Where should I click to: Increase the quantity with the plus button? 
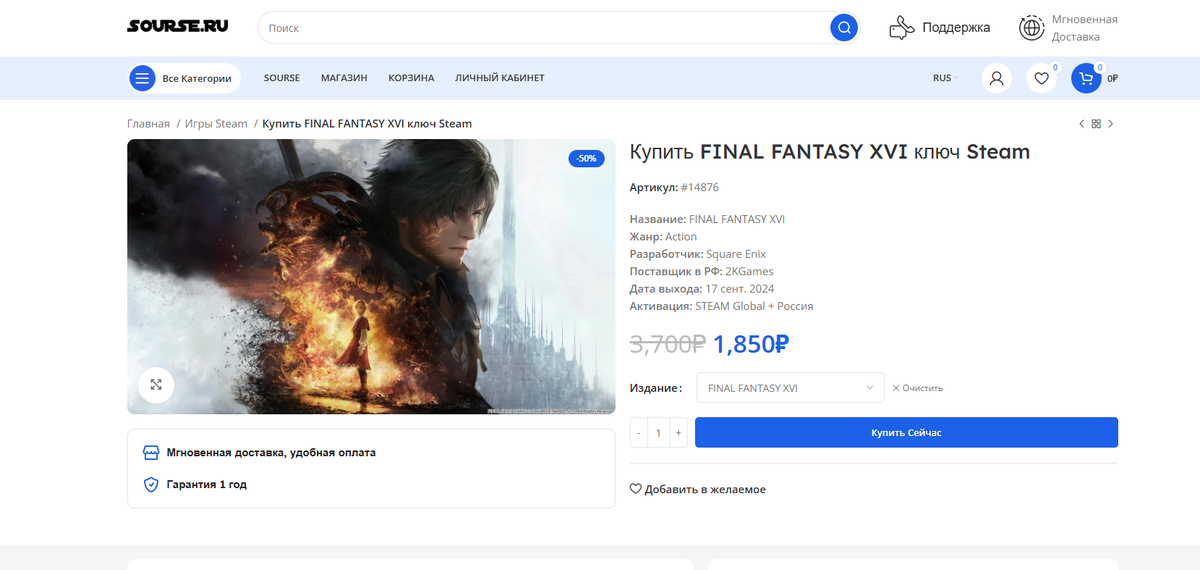pyautogui.click(x=679, y=433)
